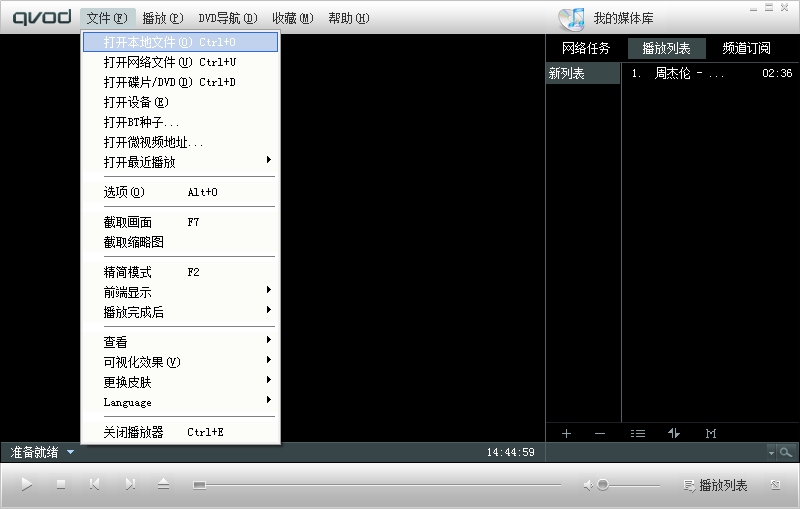Maximize the player window
Viewport: 800px width, 509px height.
point(769,8)
